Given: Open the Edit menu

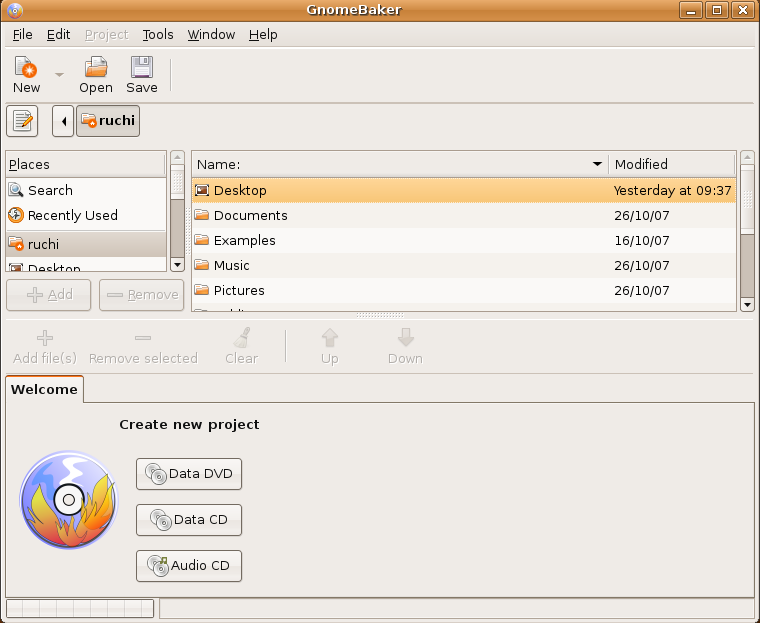Looking at the screenshot, I should [x=58, y=34].
